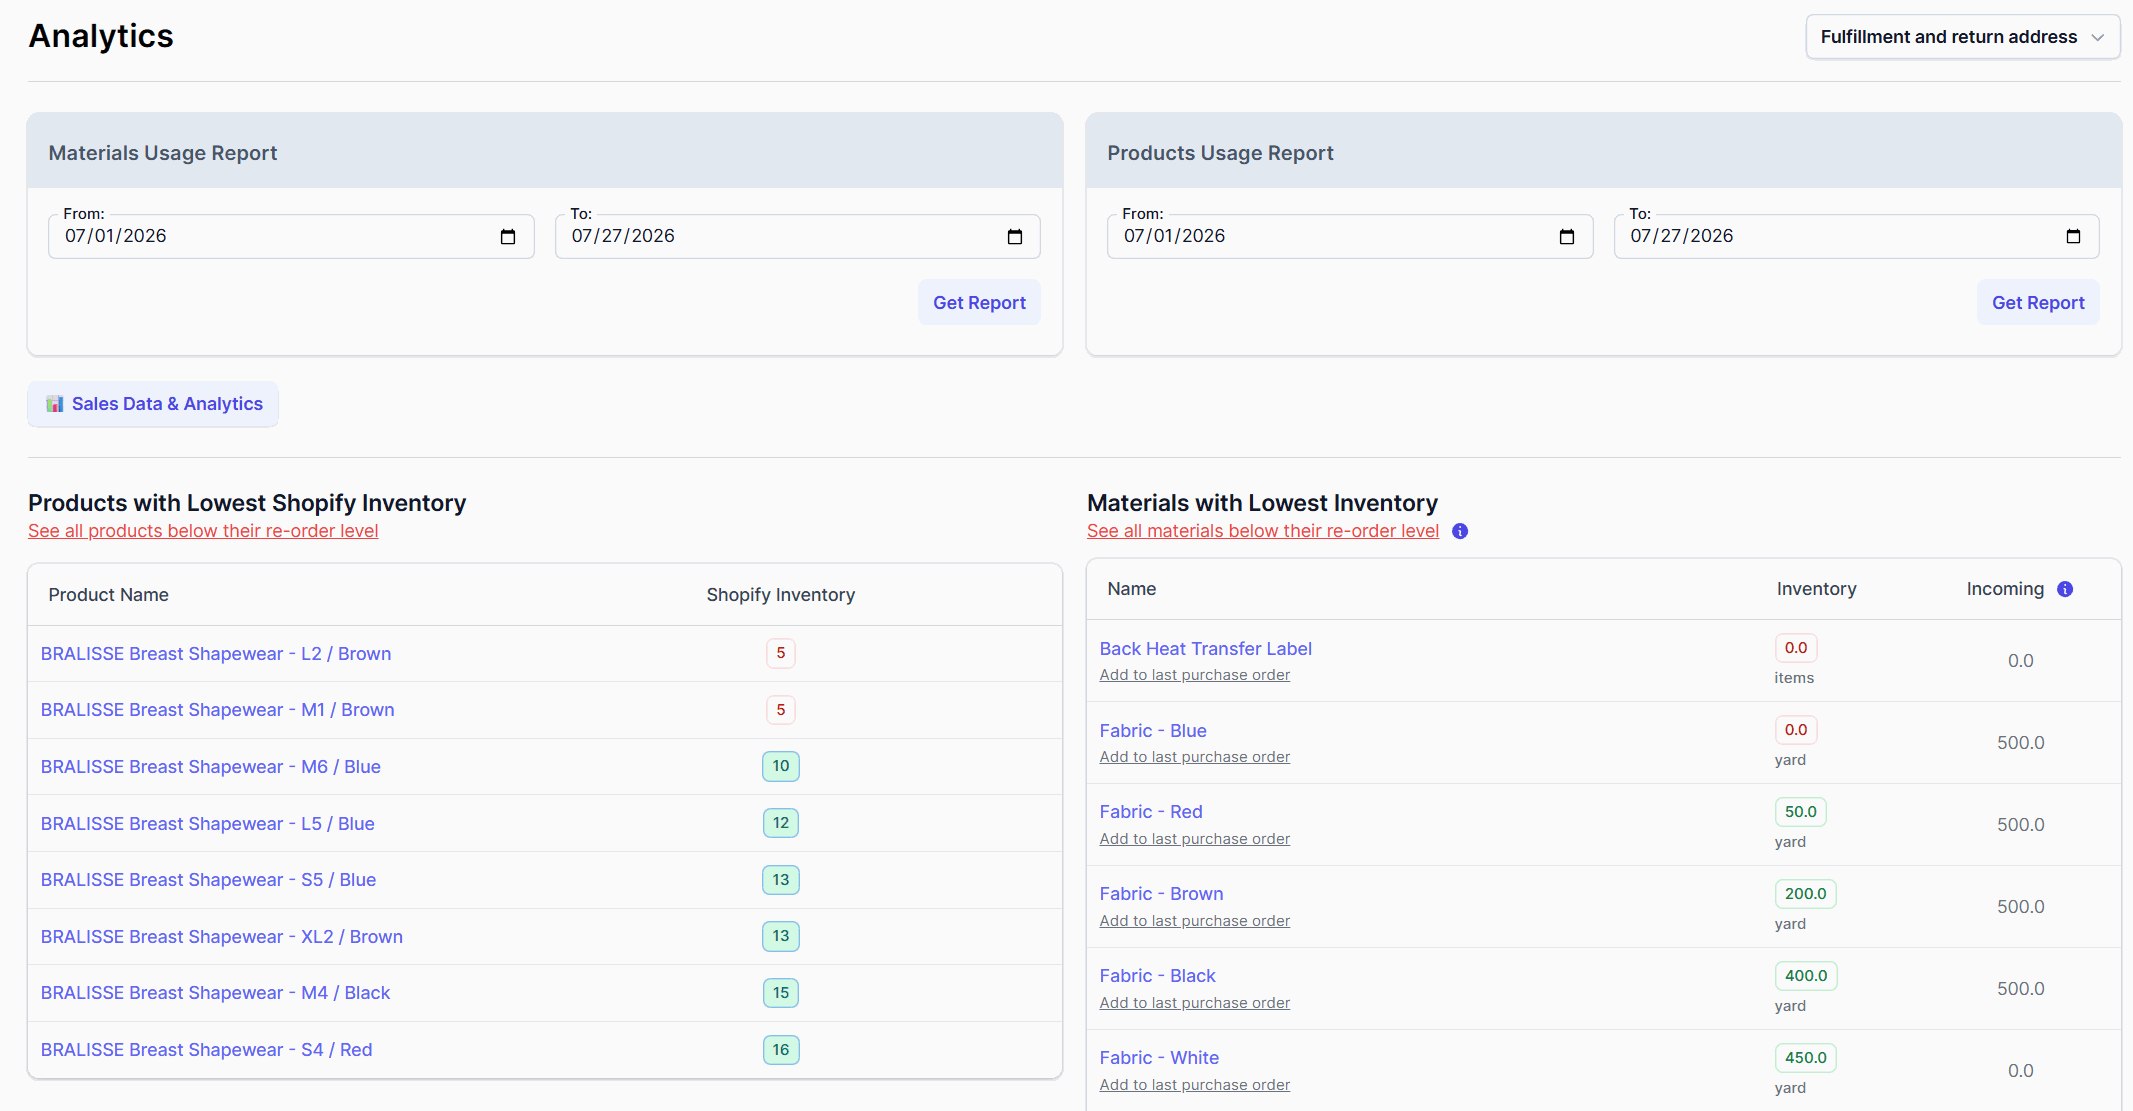Click the Analytics page heading
The image size is (2133, 1111).
pyautogui.click(x=101, y=36)
